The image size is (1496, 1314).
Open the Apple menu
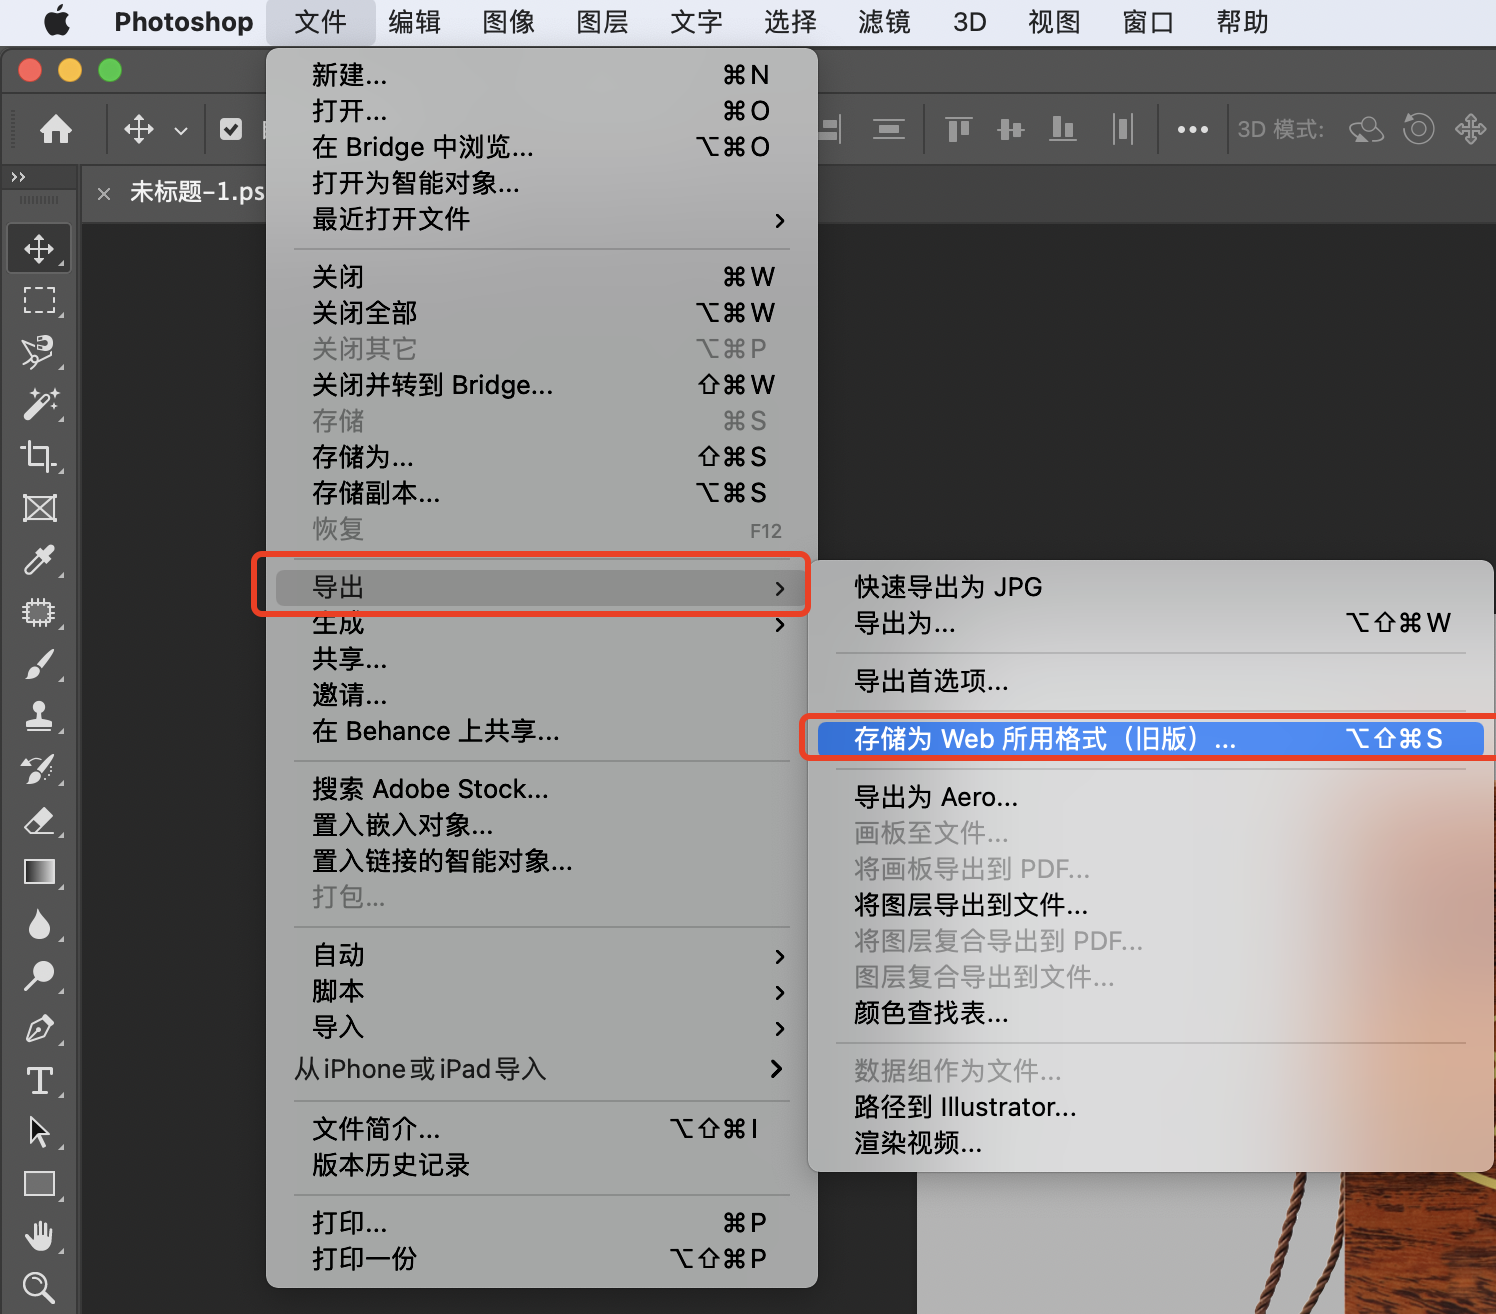pyautogui.click(x=57, y=21)
